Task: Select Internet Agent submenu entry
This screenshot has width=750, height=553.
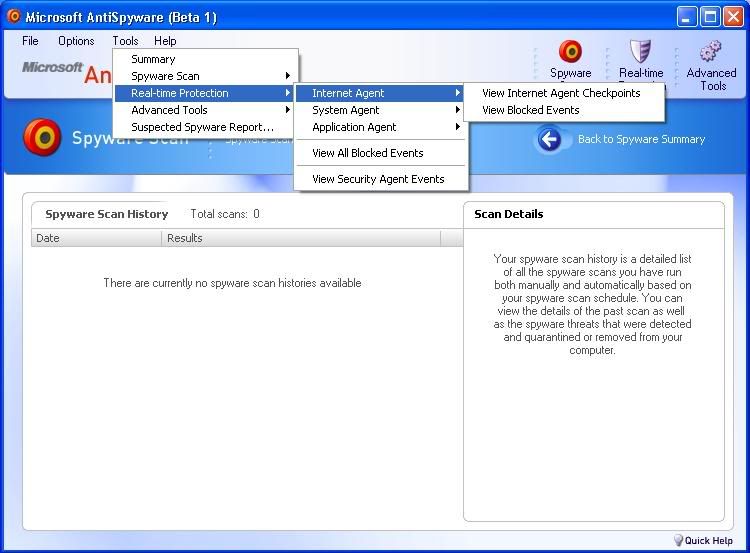Action: [x=380, y=93]
